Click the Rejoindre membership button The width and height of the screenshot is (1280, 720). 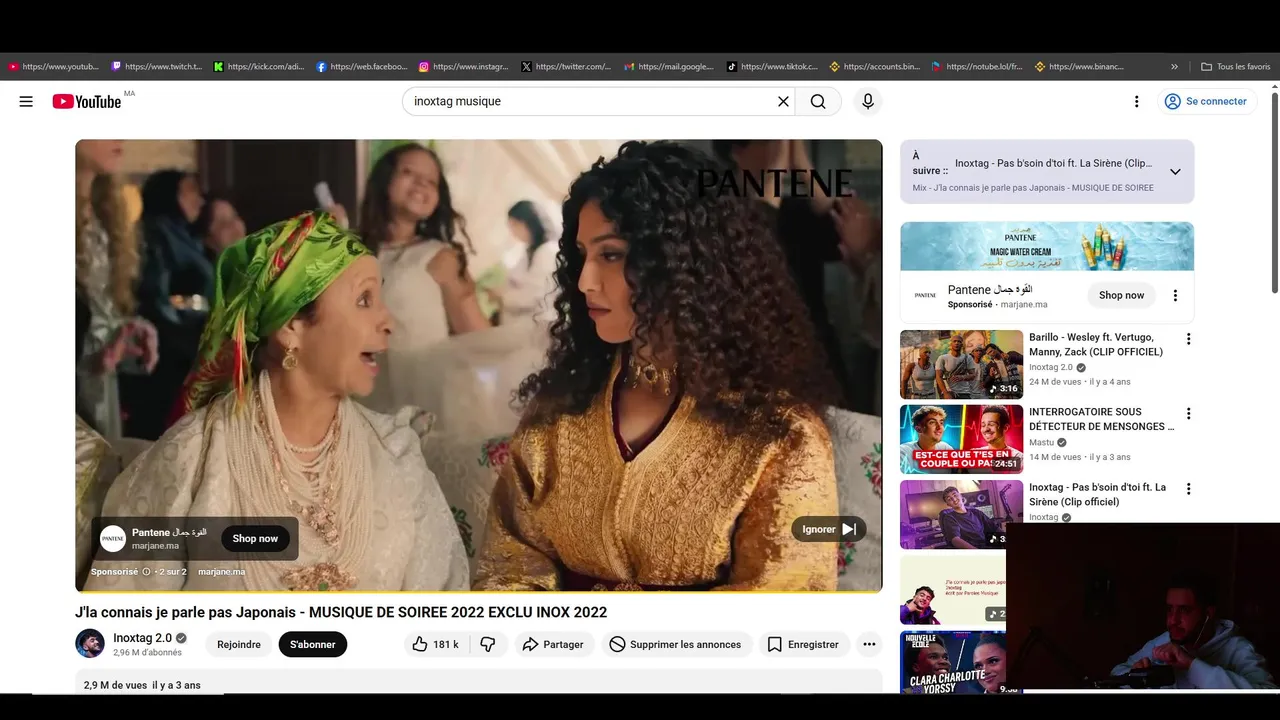coord(239,644)
